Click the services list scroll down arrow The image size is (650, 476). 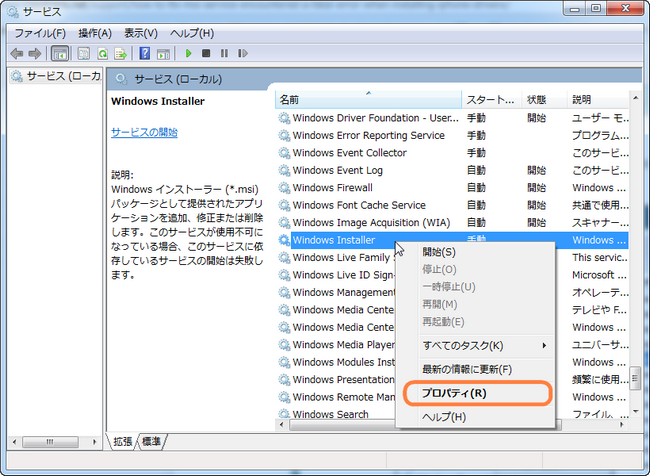coord(635,411)
